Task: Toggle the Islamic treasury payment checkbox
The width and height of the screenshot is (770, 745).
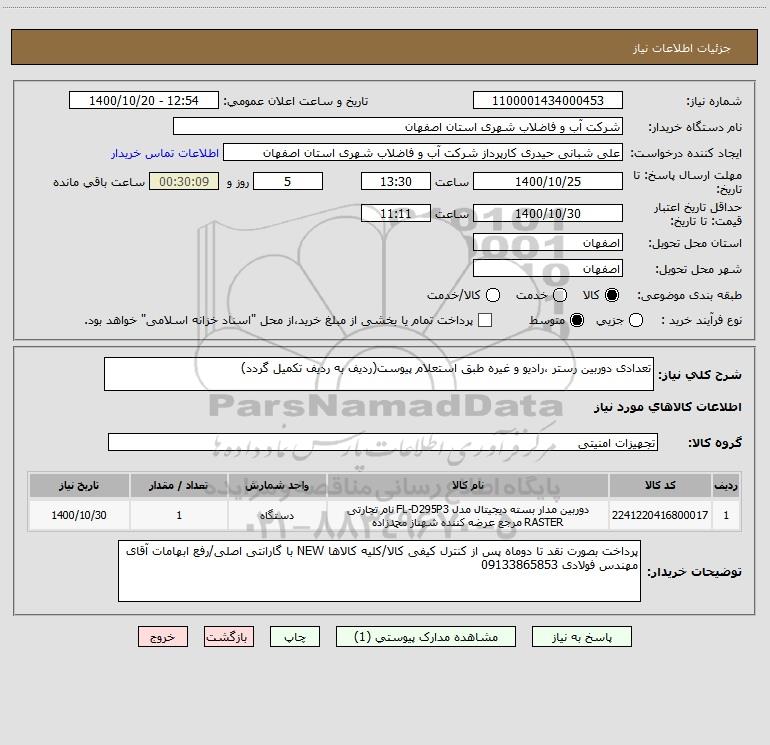Action: tap(485, 320)
